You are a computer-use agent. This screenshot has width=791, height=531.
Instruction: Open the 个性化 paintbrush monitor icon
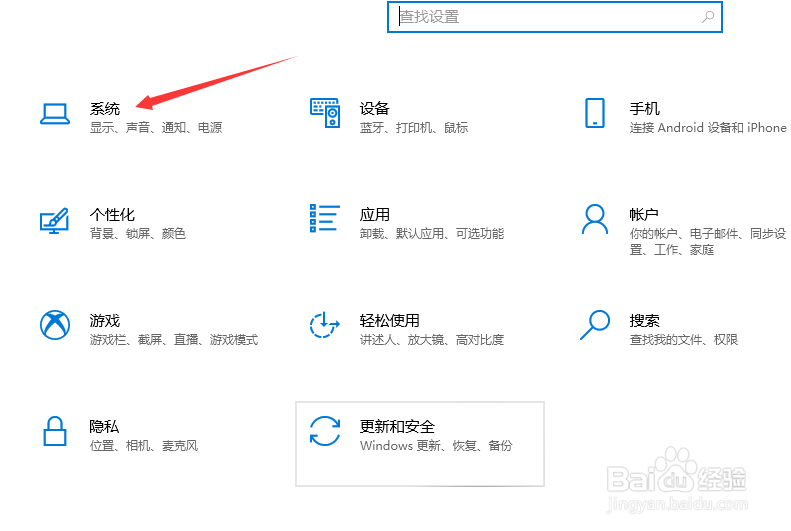click(54, 221)
